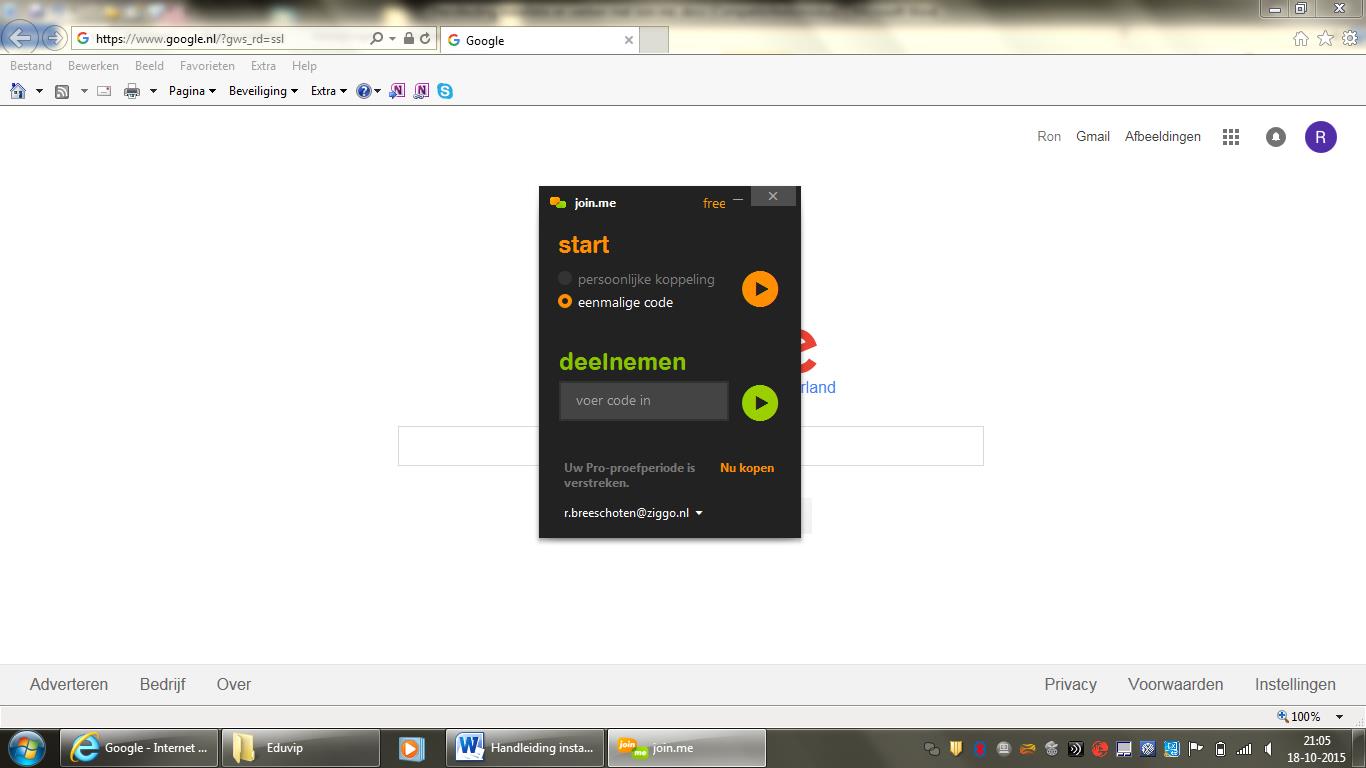The image size is (1366, 768).
Task: Open the Bestand menu
Action: [x=31, y=66]
